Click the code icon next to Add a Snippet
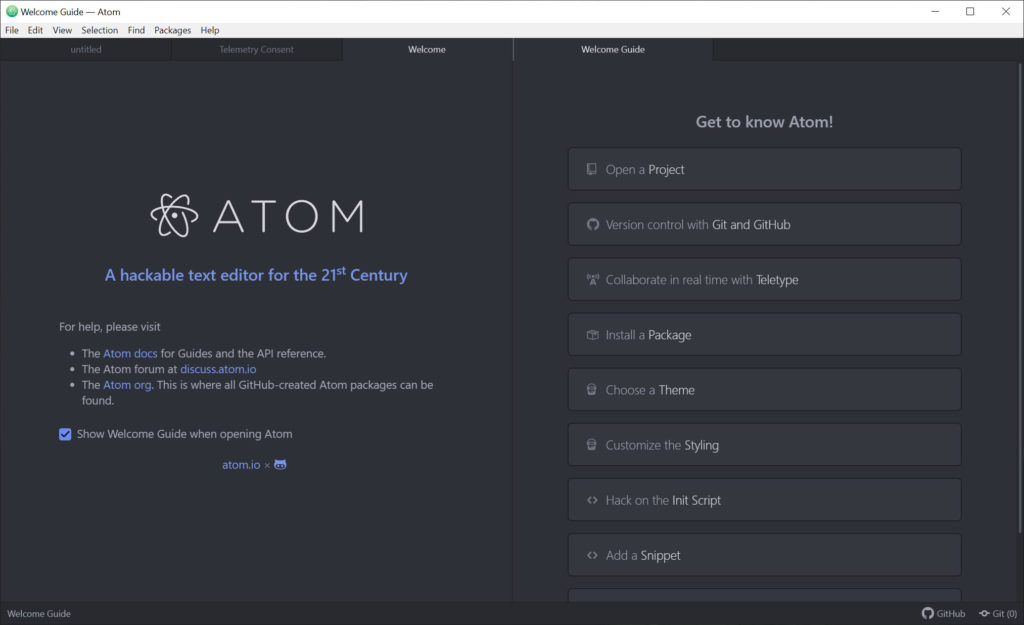Image resolution: width=1024 pixels, height=625 pixels. tap(592, 555)
